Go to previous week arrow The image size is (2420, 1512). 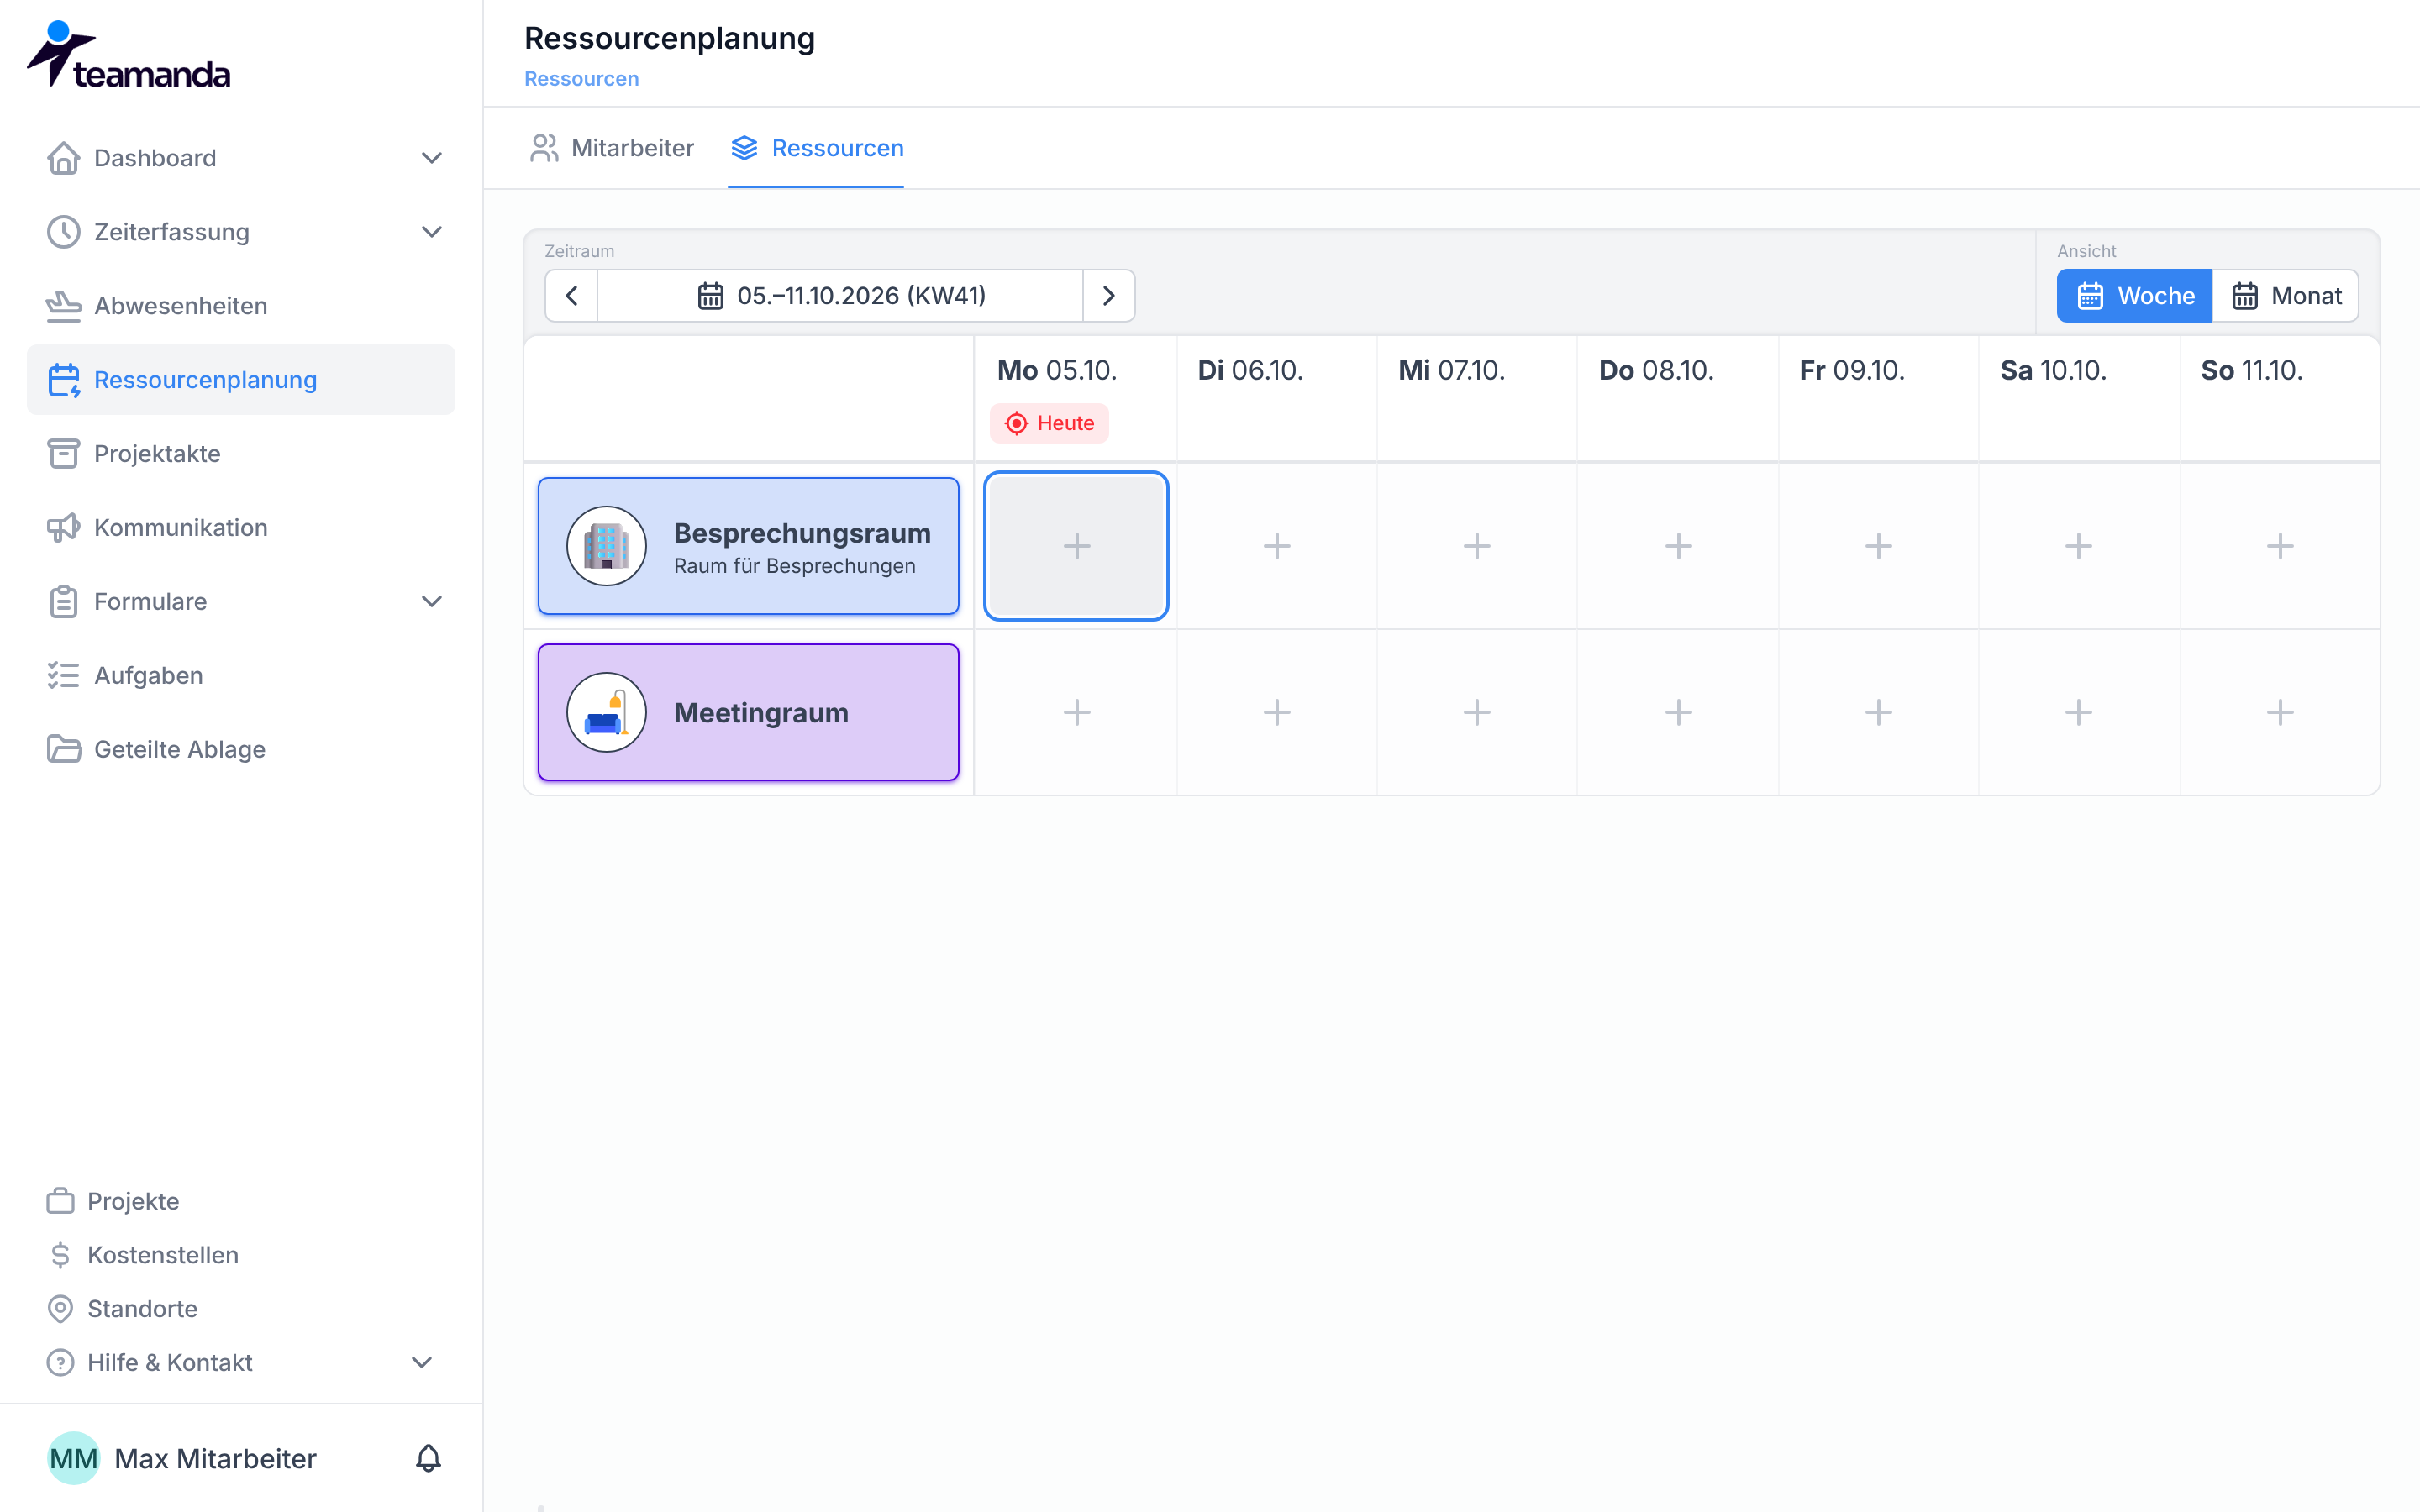tap(572, 296)
